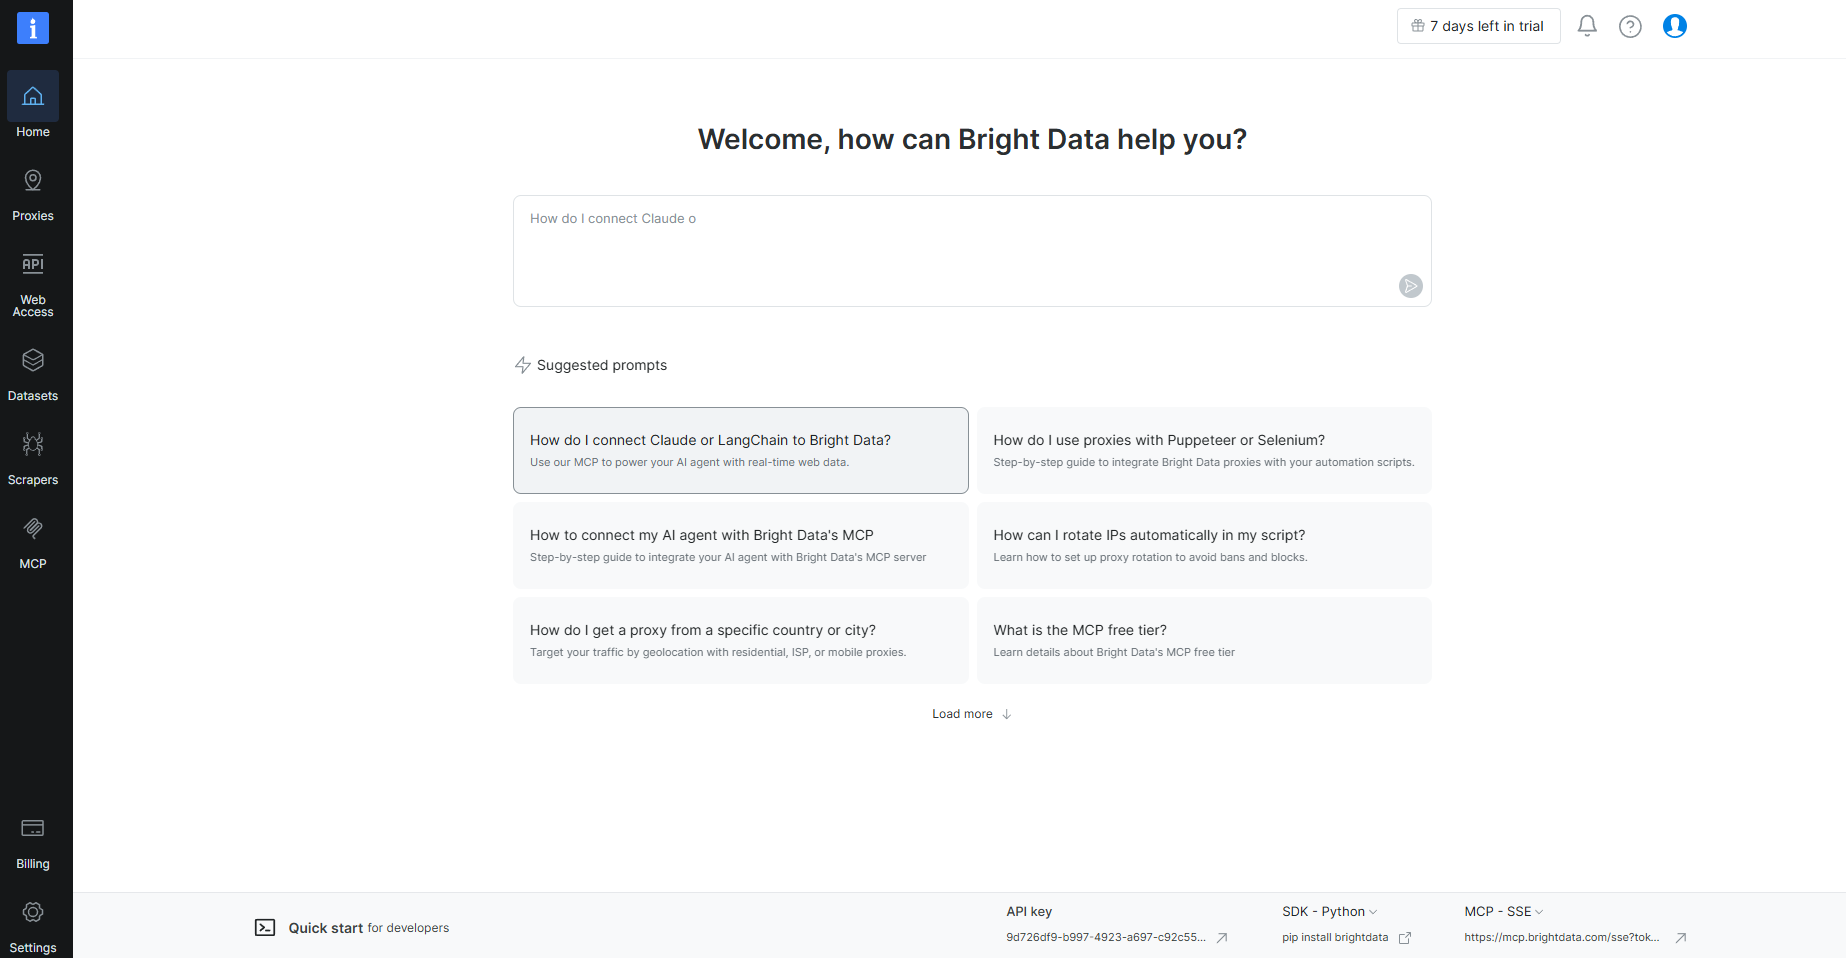Expand the SDK - Python dropdown
1846x958 pixels.
pos(1330,912)
